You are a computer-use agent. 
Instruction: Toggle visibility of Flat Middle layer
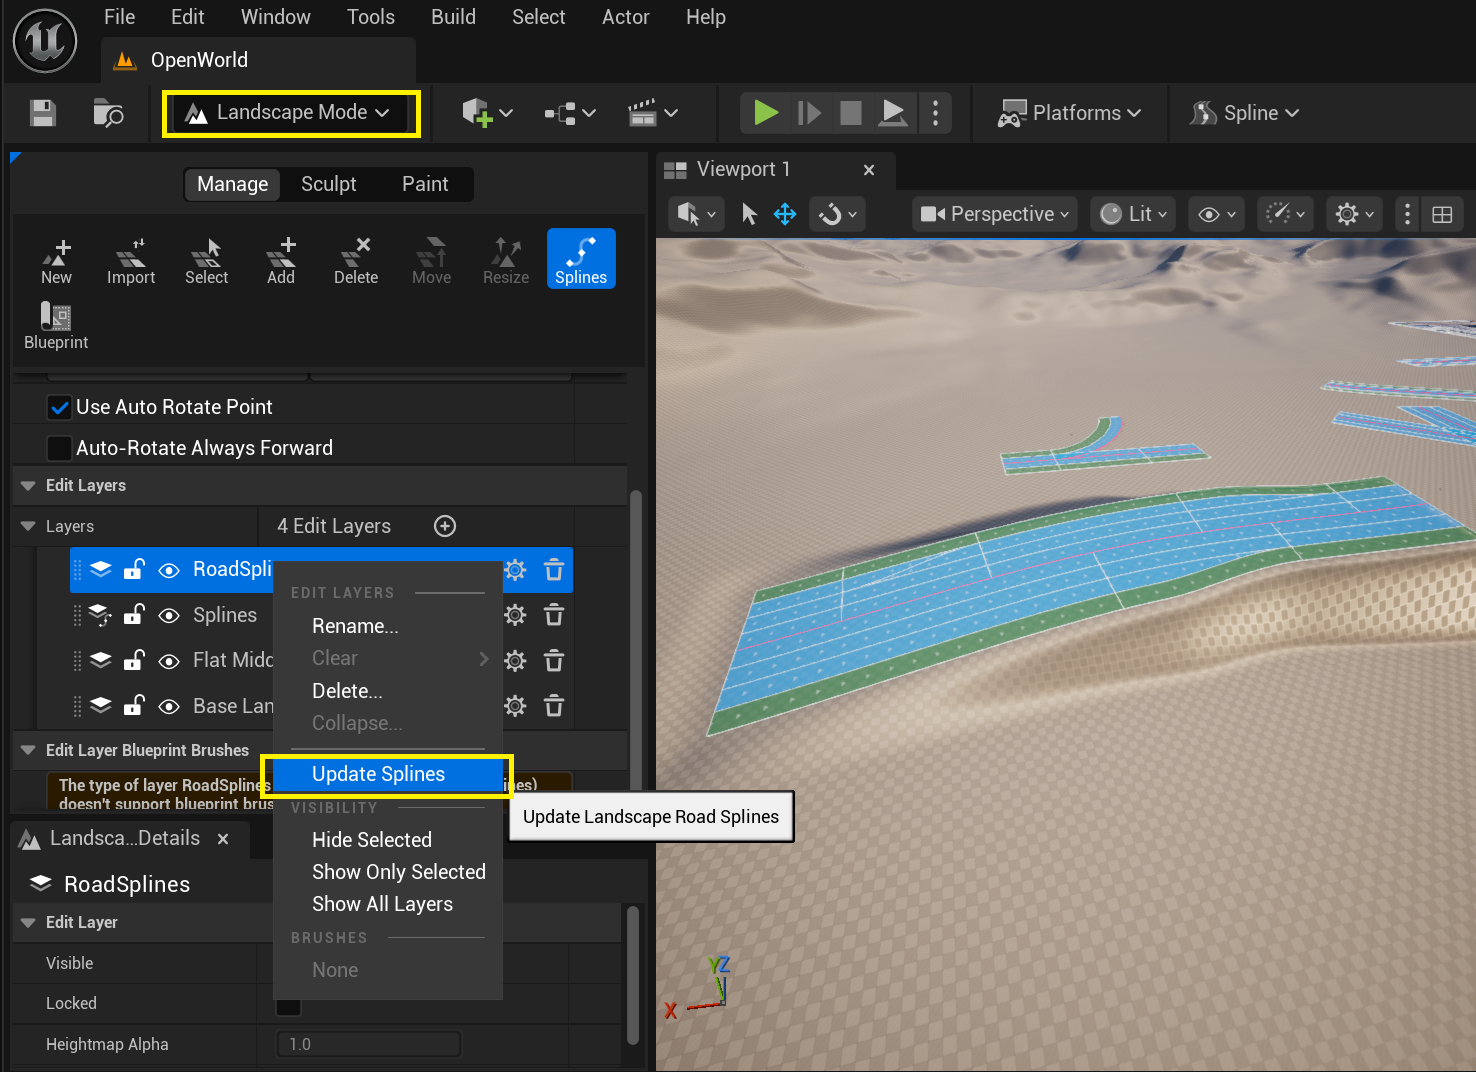(x=169, y=660)
